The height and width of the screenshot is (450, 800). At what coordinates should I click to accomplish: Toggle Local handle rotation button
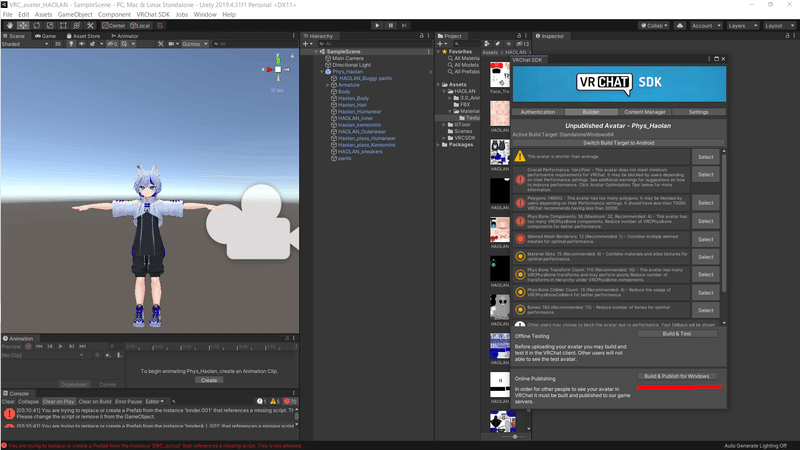pyautogui.click(x=140, y=26)
